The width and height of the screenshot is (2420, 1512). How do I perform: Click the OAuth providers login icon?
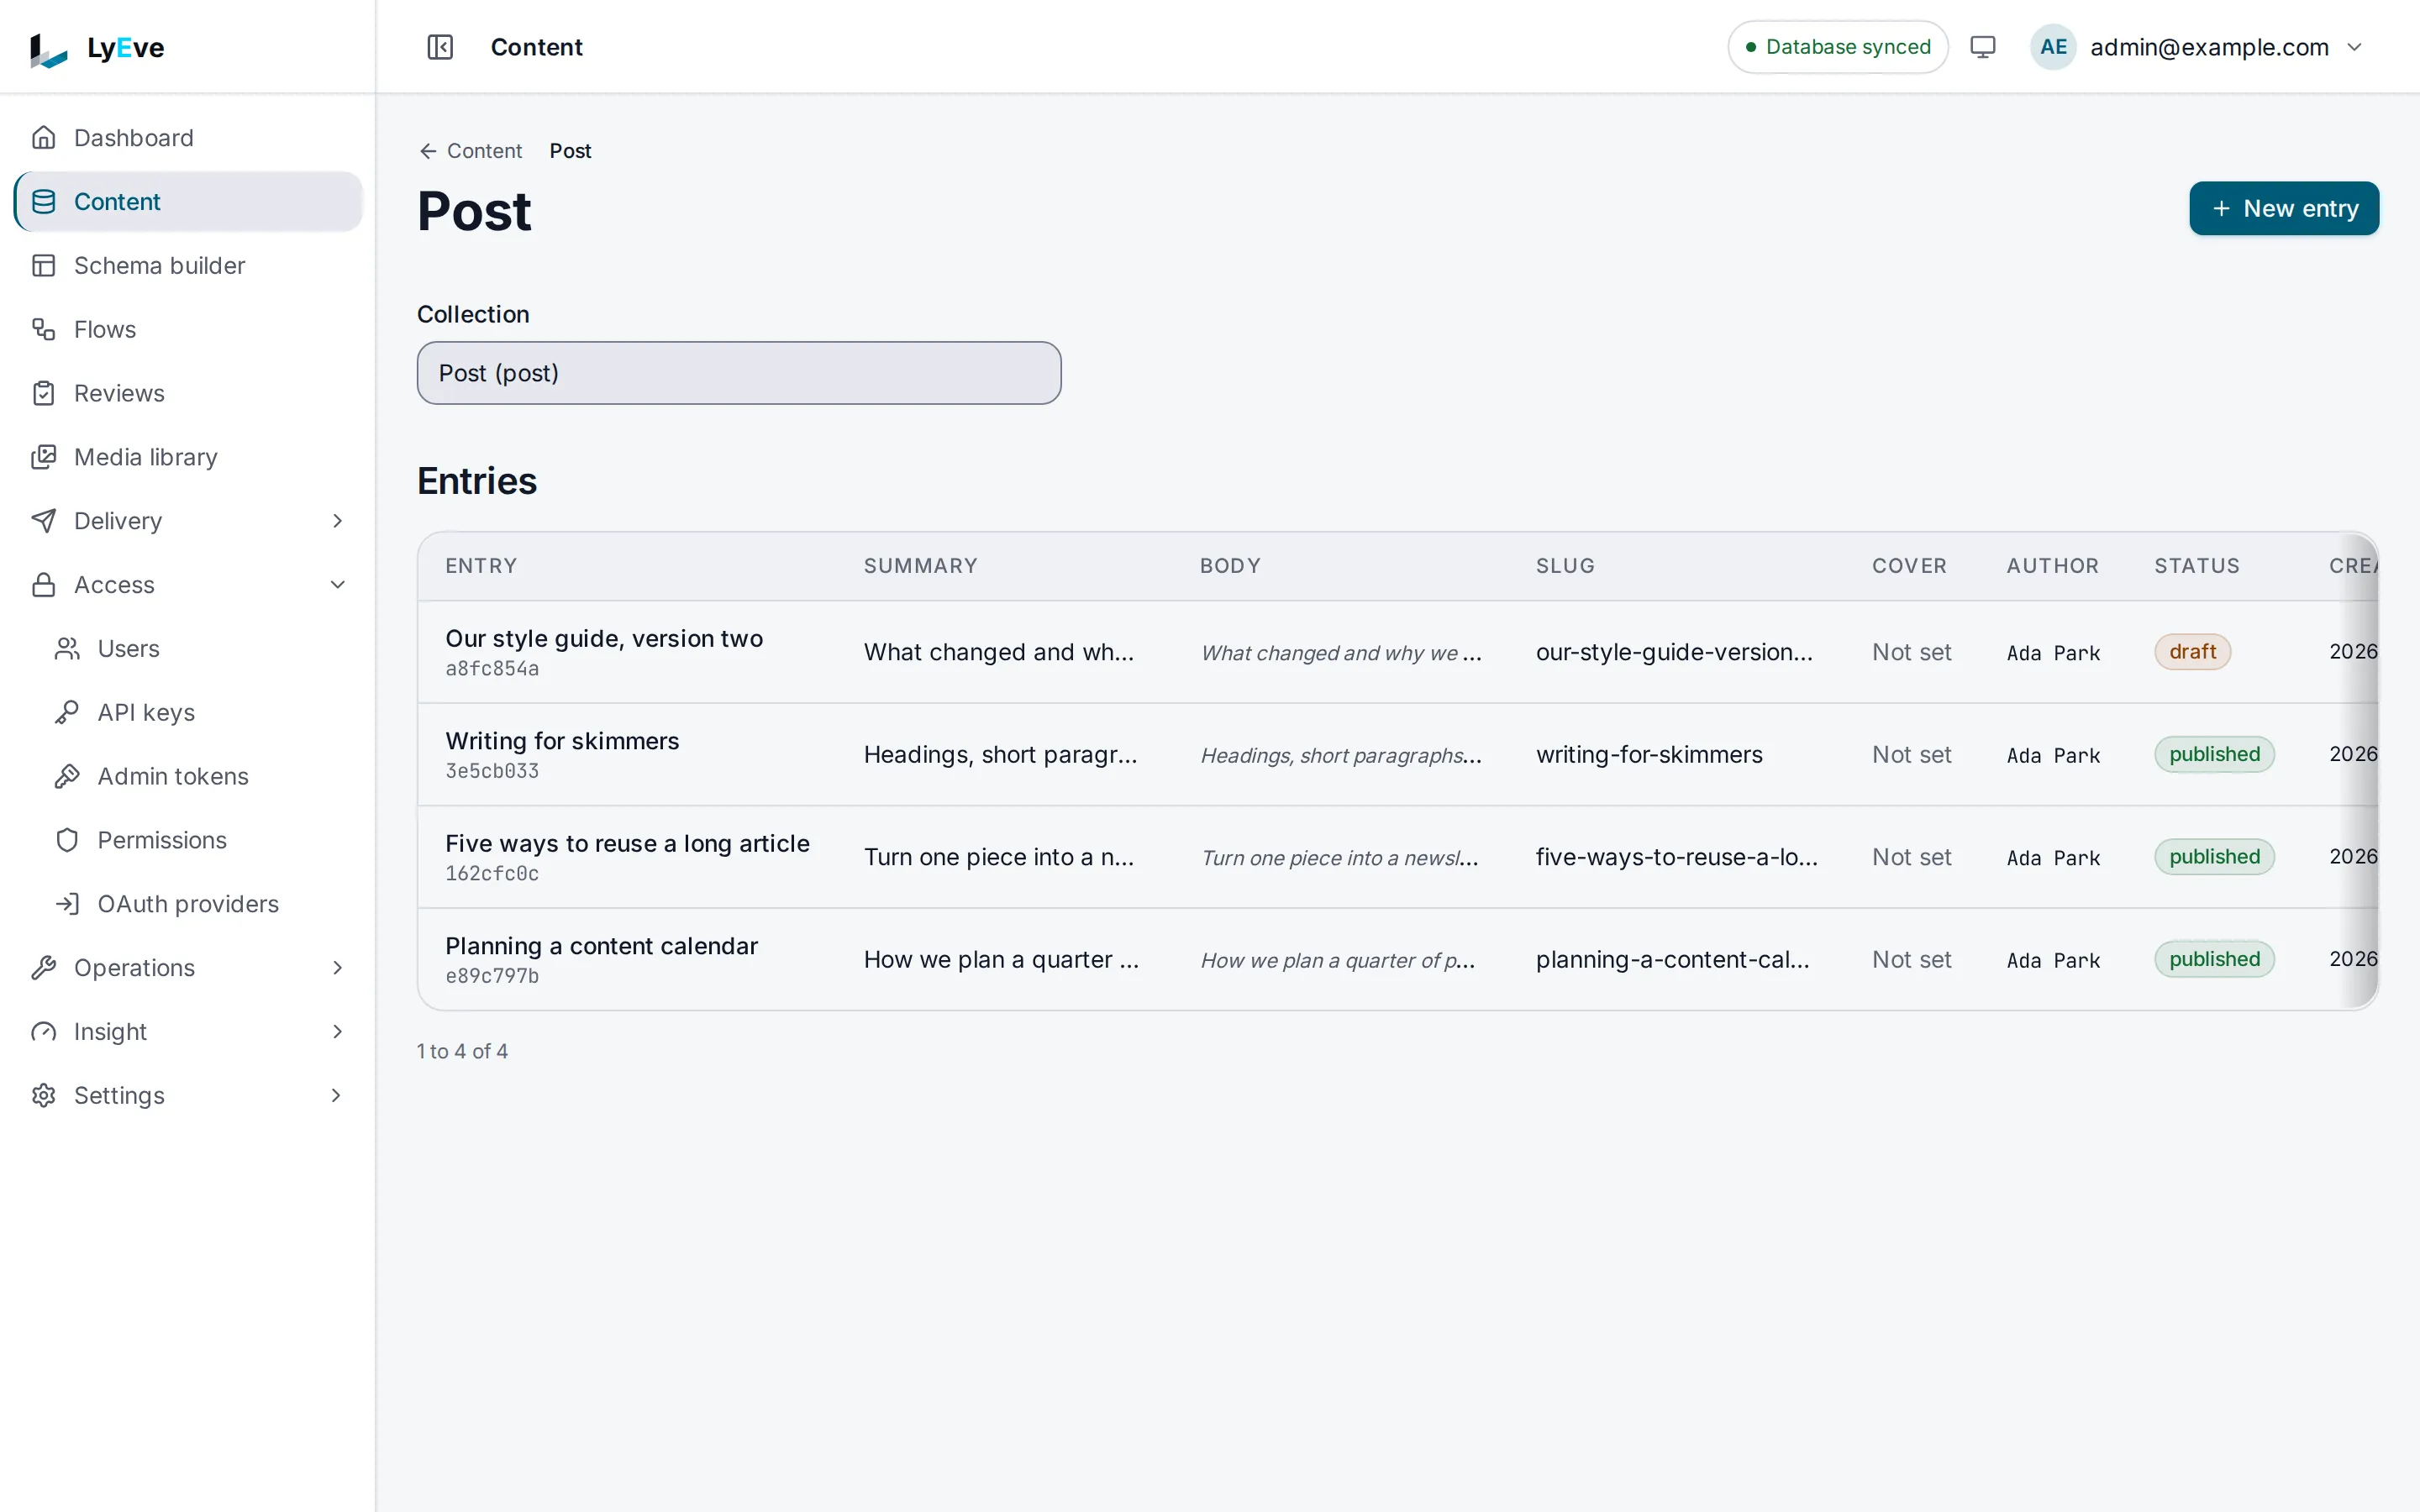coord(67,904)
